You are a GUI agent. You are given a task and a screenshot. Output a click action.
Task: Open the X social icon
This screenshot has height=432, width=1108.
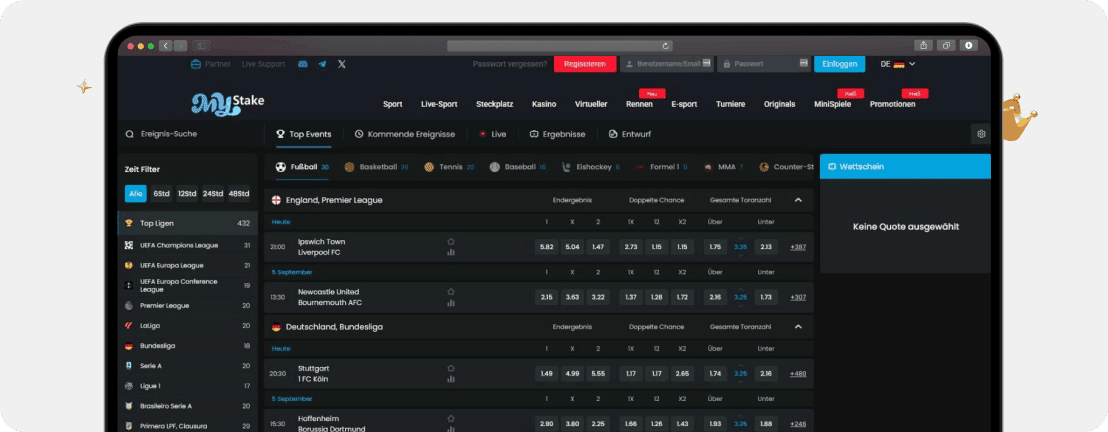point(342,64)
